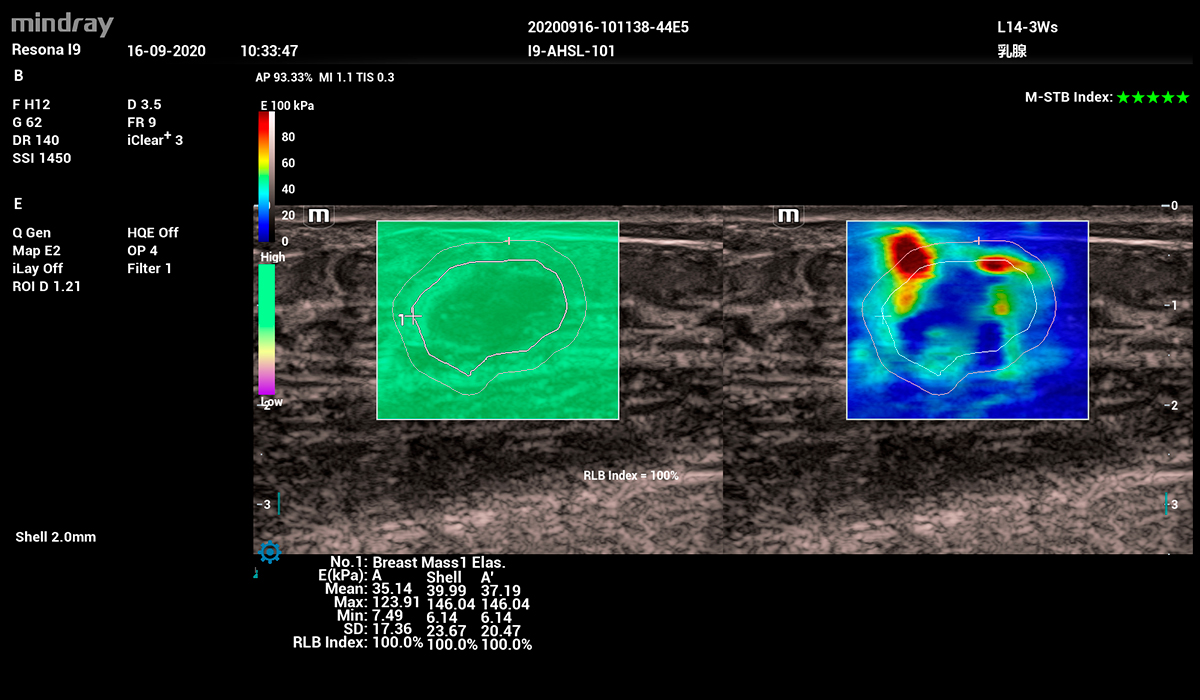Click the teal focus marker beside left depth 3

[279, 505]
